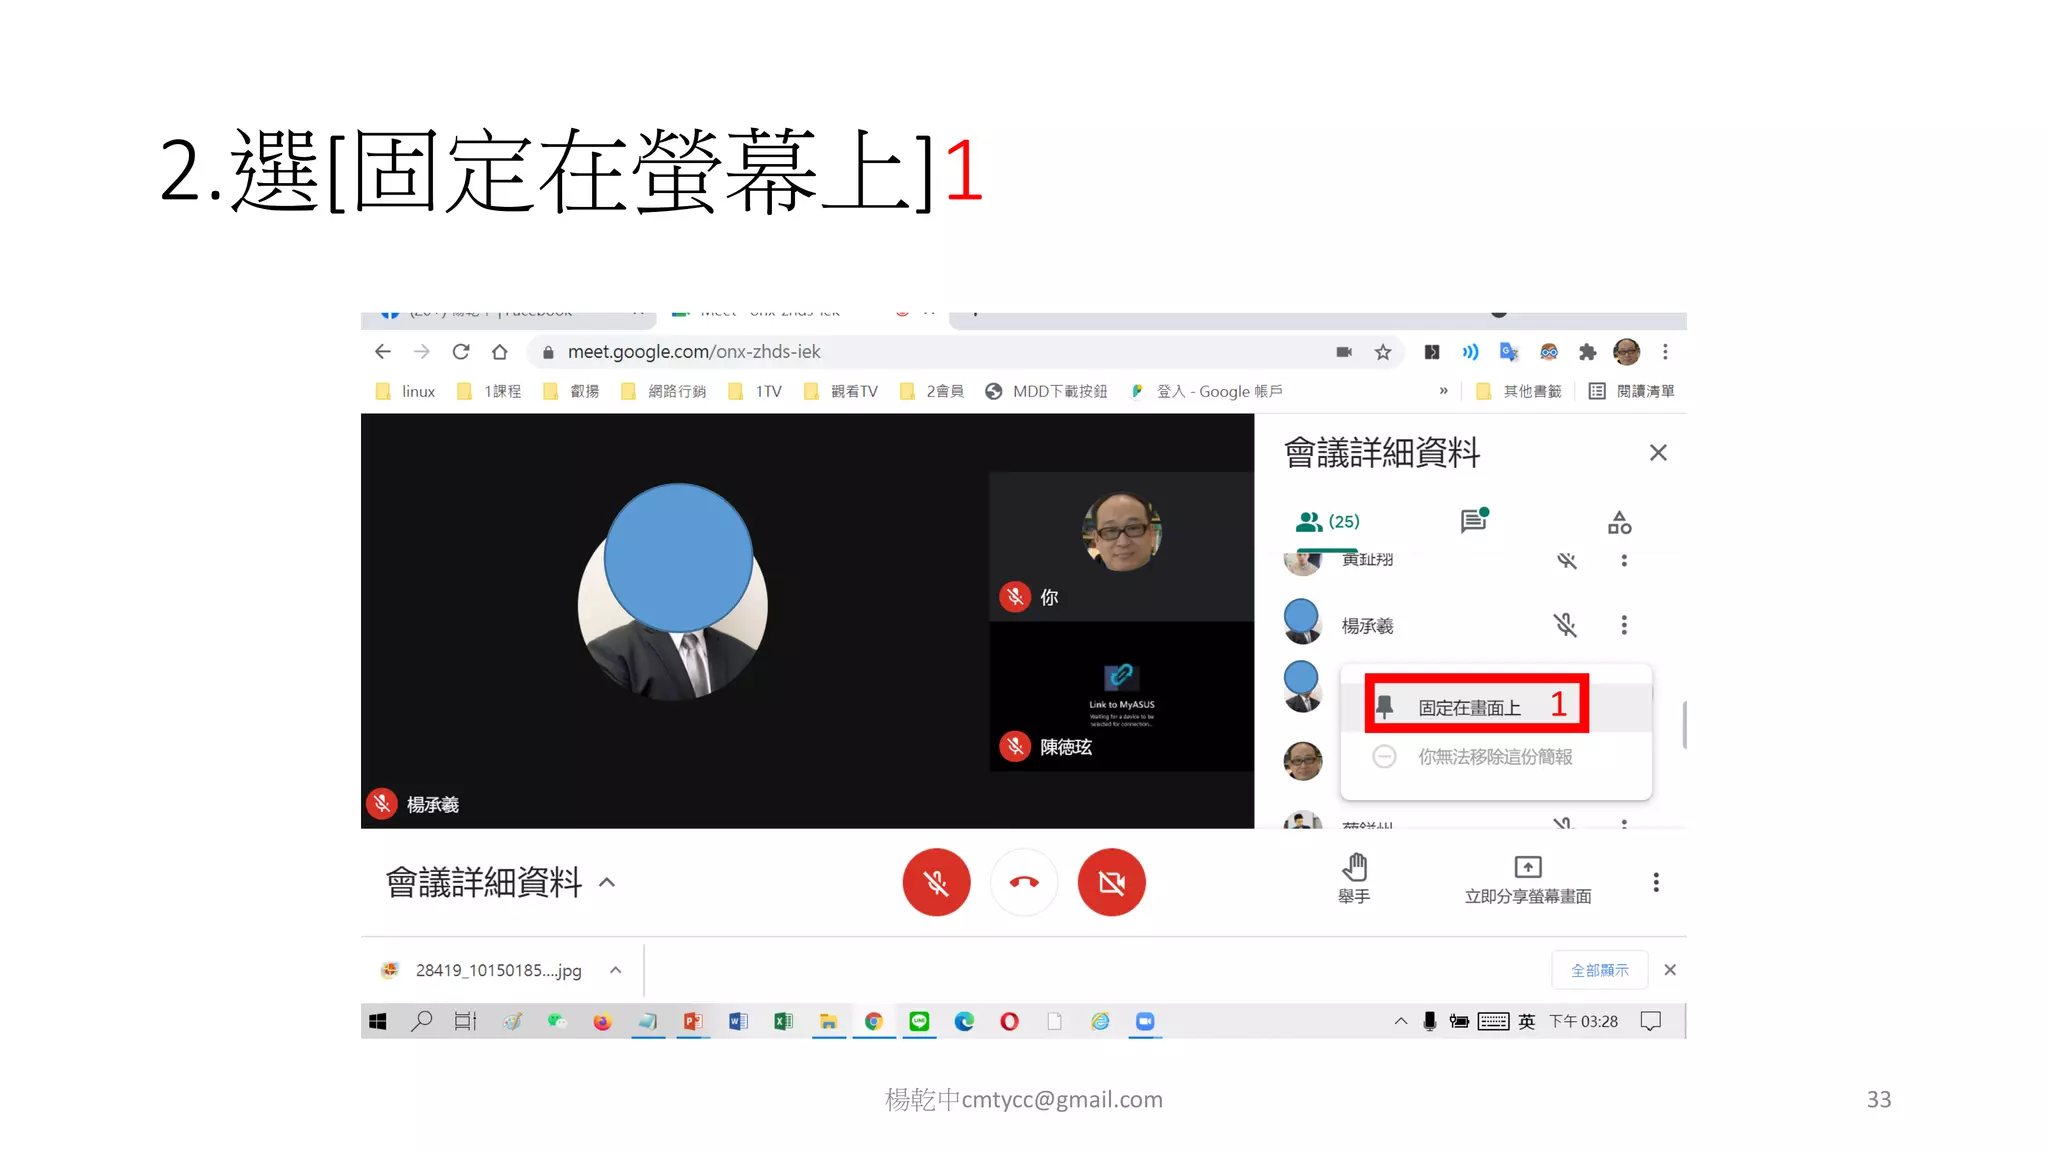Open the 閱讀清單 reading list
The image size is (2048, 1152).
(1632, 391)
